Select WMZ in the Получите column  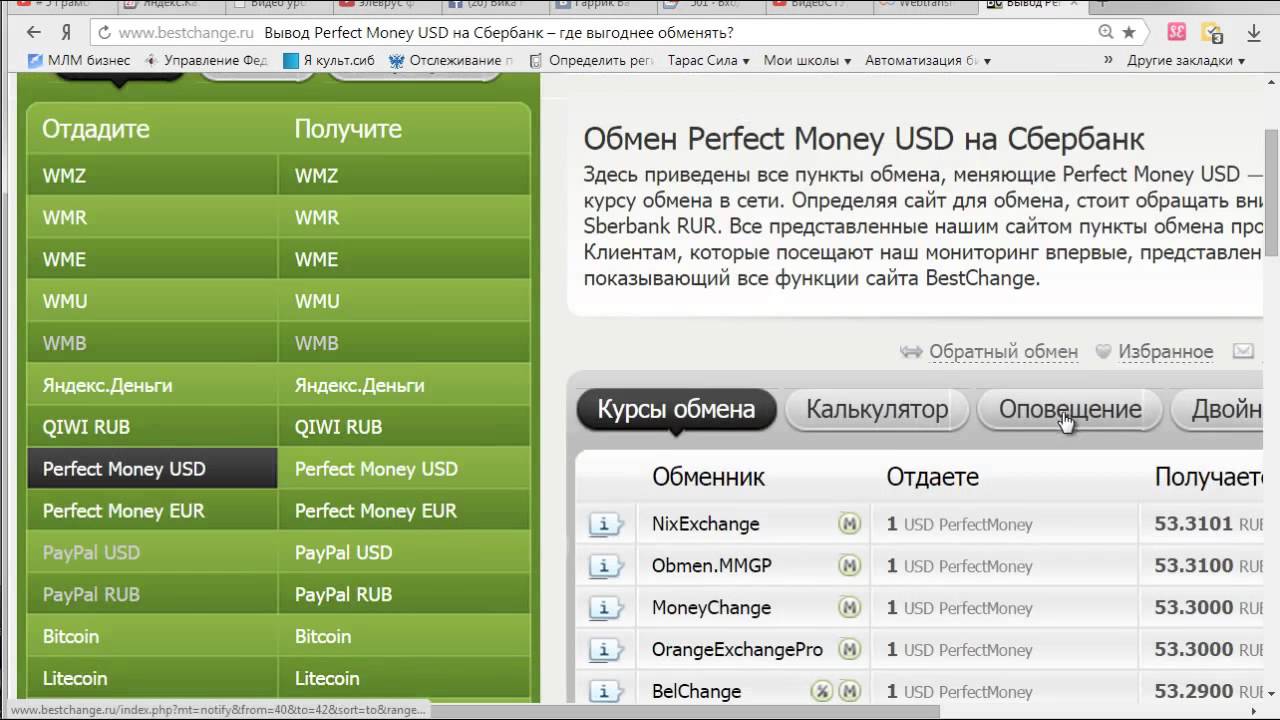coord(404,176)
